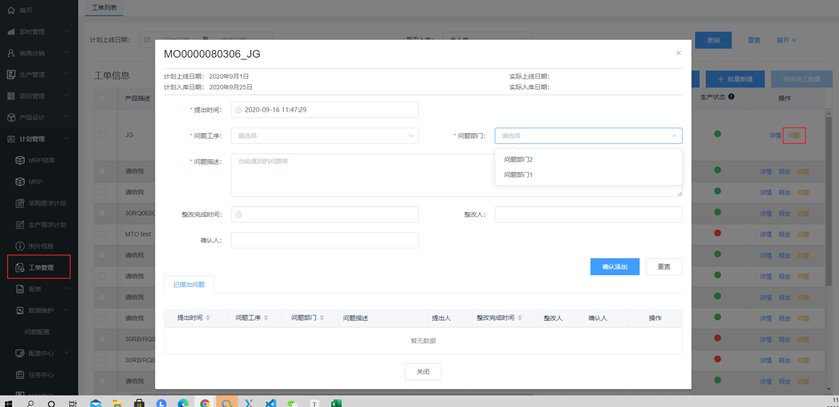Sort the table by 提出时间 column arrows
The height and width of the screenshot is (407, 839).
pyautogui.click(x=206, y=318)
